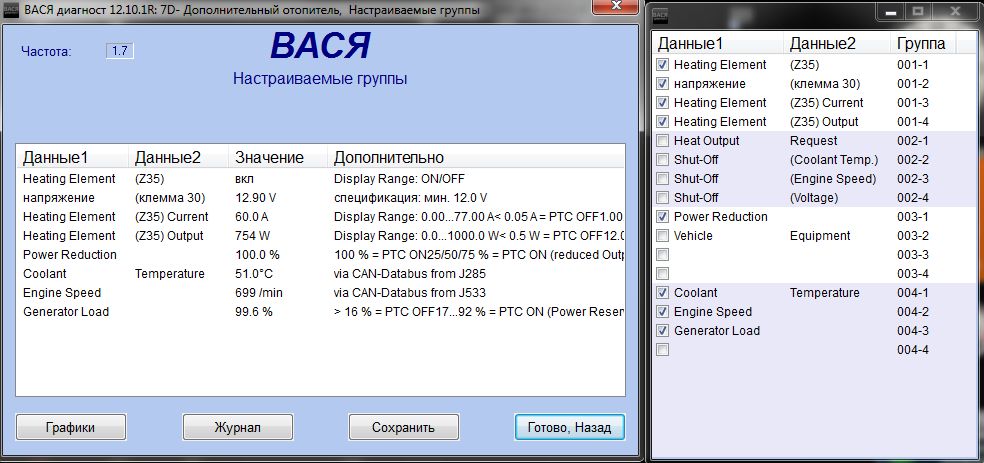This screenshot has height=463, width=984.
Task: Select Power Reduction row in results table
Action: tap(320, 255)
